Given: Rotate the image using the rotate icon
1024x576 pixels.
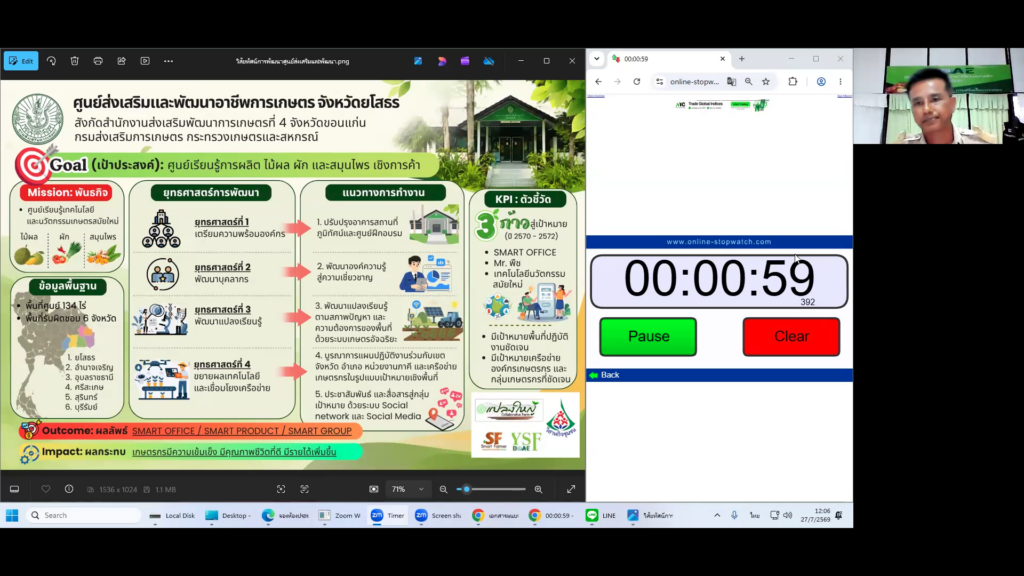Looking at the screenshot, I should point(51,61).
